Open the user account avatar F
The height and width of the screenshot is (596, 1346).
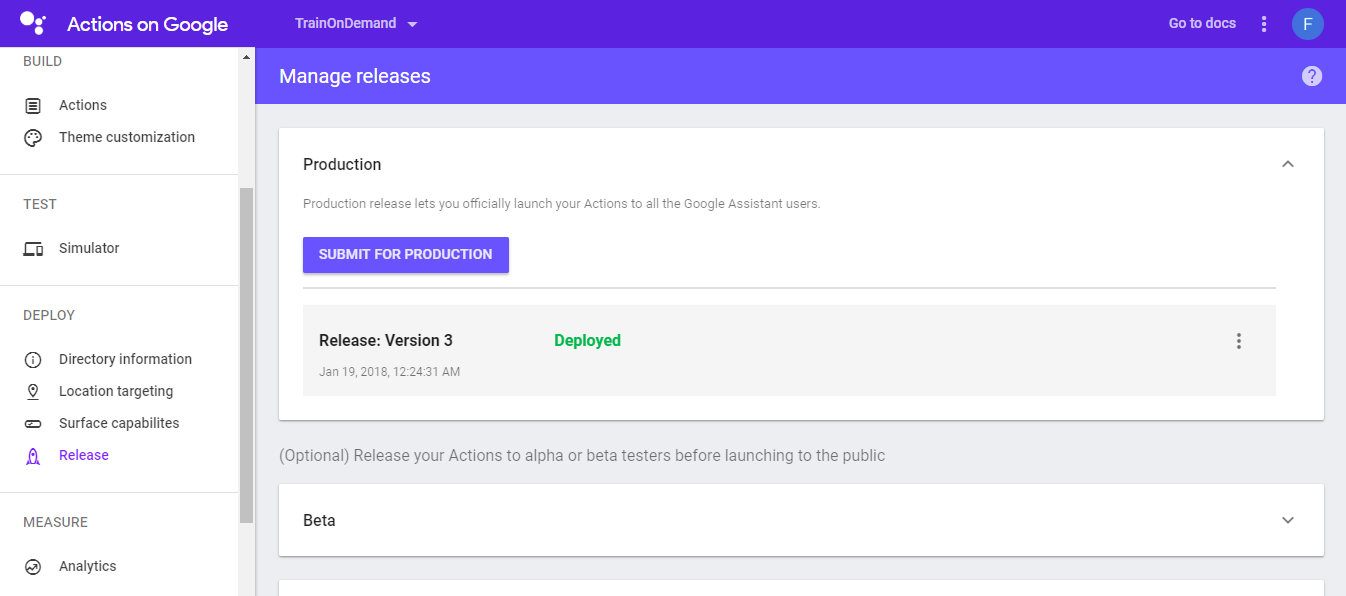tap(1308, 24)
